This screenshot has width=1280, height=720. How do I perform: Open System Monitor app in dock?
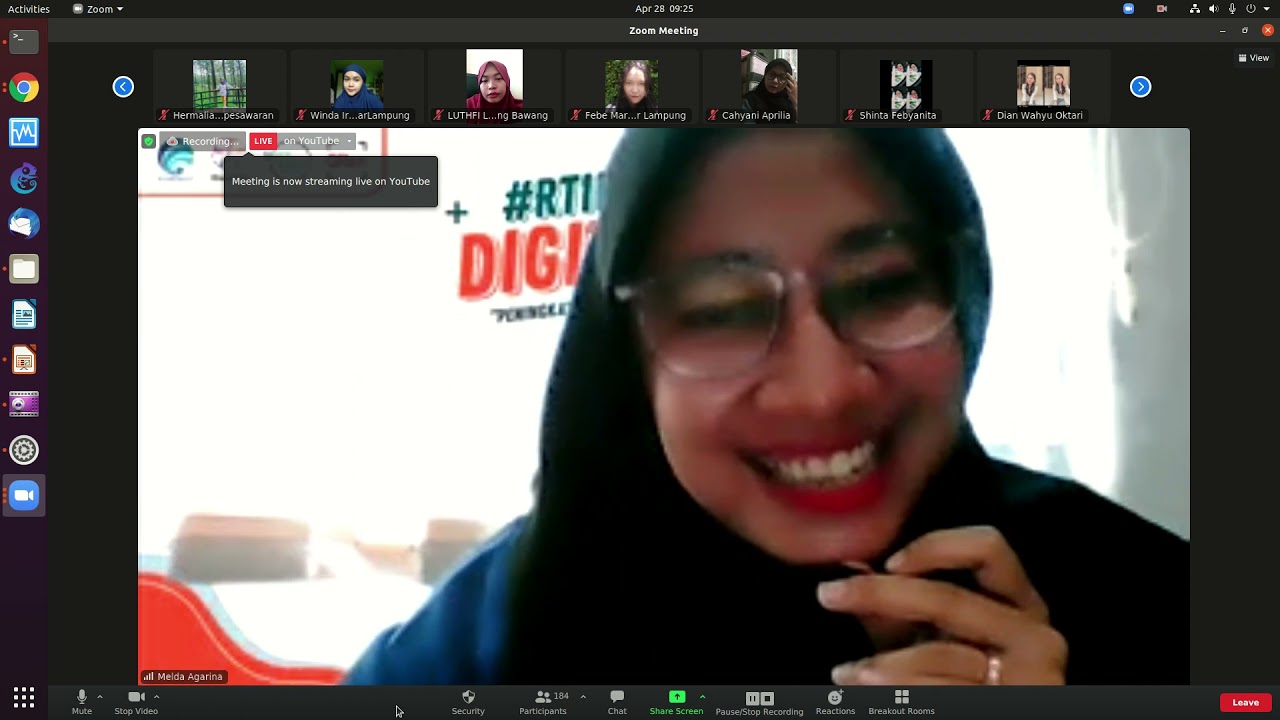(24, 132)
